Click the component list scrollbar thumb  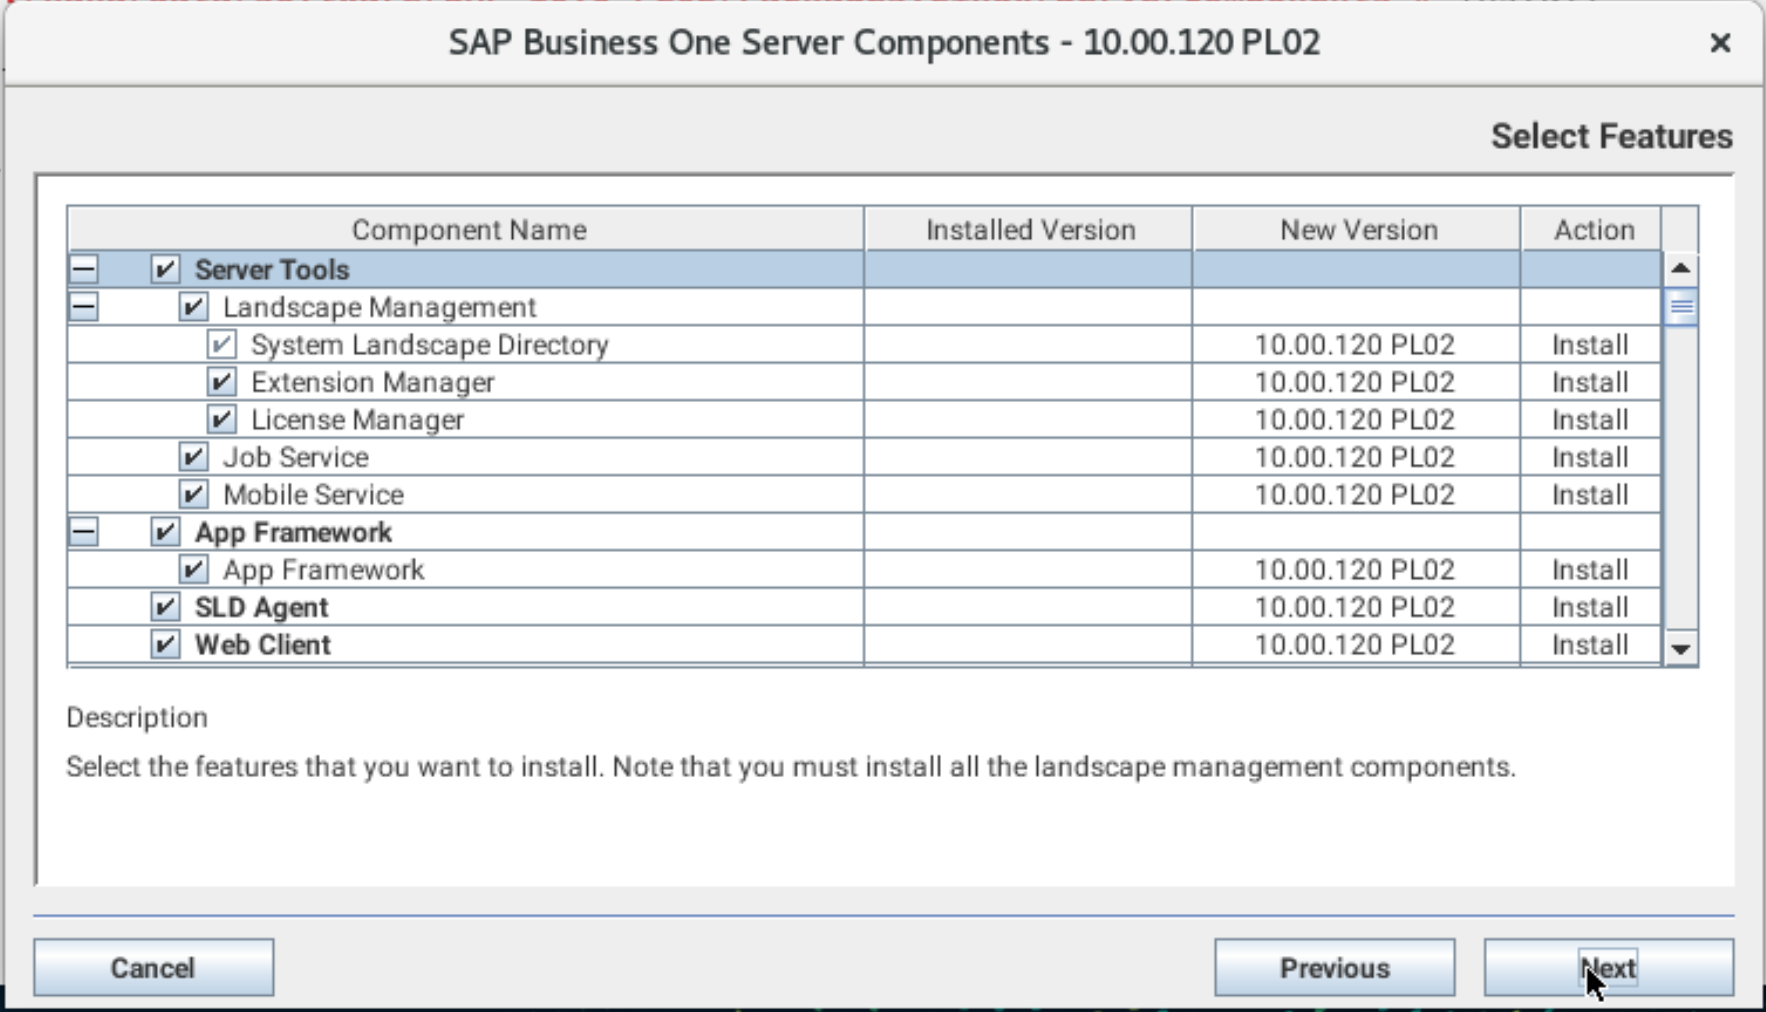tap(1681, 307)
